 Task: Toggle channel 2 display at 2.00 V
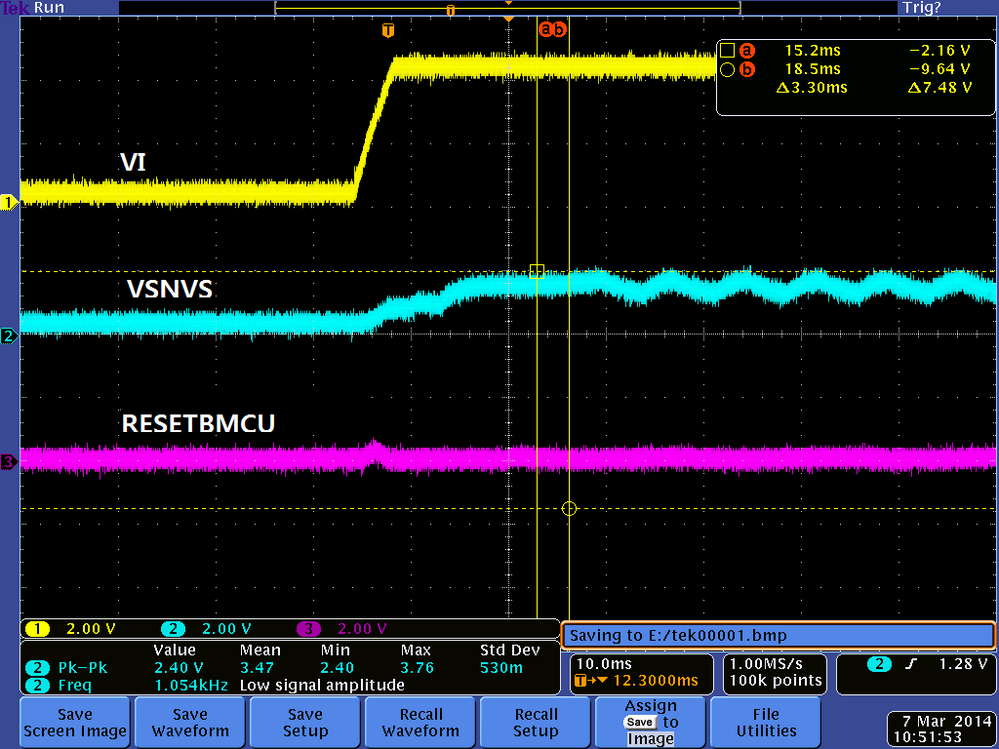[172, 628]
